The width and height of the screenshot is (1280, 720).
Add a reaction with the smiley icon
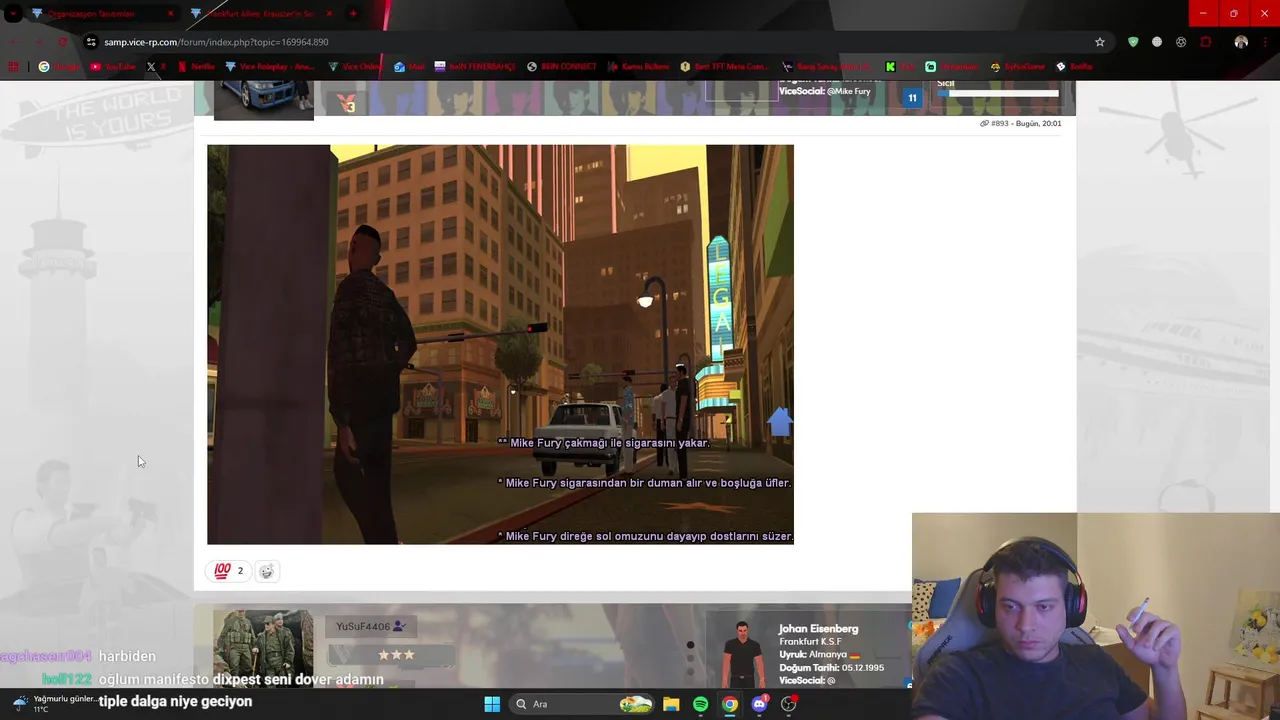266,571
